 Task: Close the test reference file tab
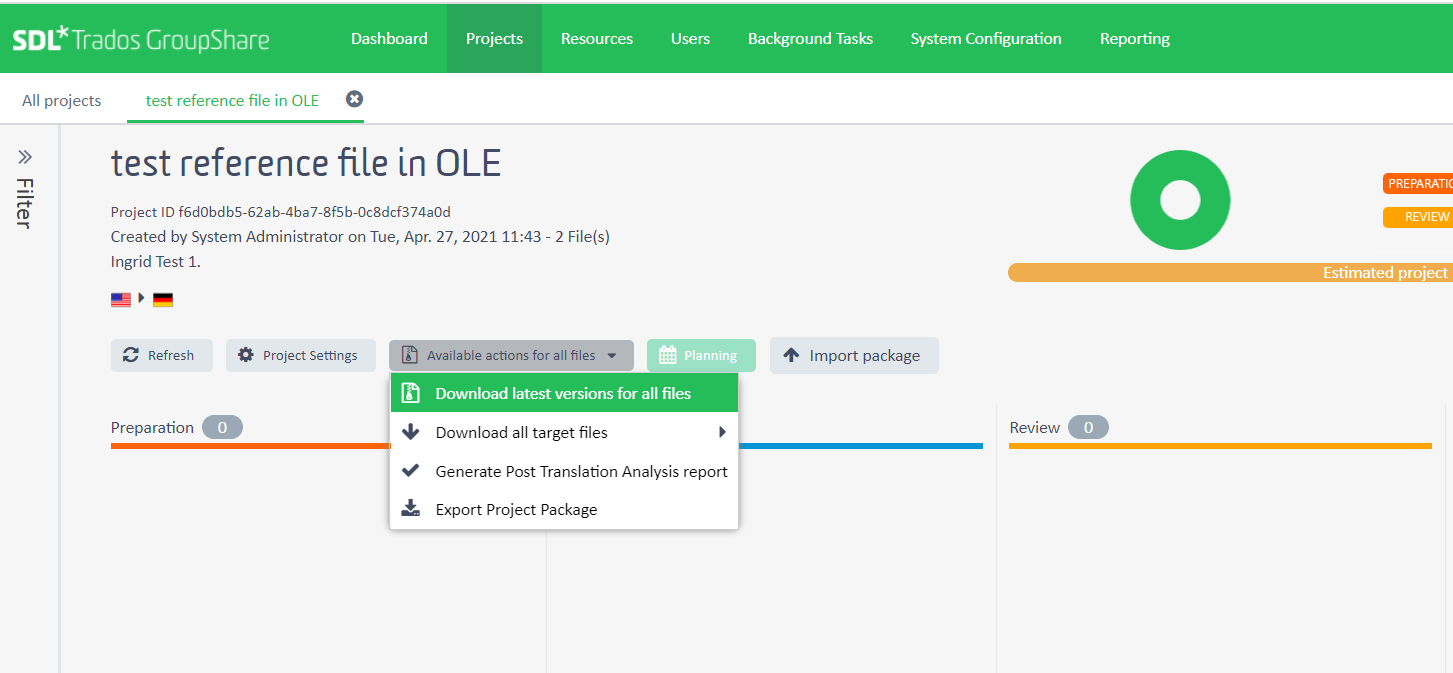click(x=354, y=99)
